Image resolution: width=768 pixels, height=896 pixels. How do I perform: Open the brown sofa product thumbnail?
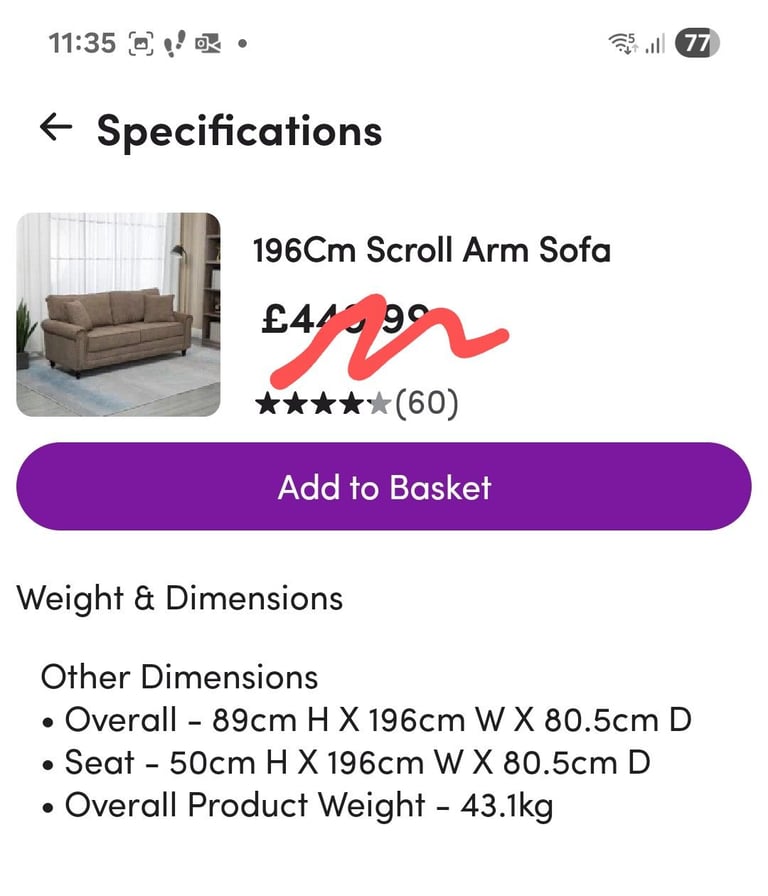pos(118,315)
